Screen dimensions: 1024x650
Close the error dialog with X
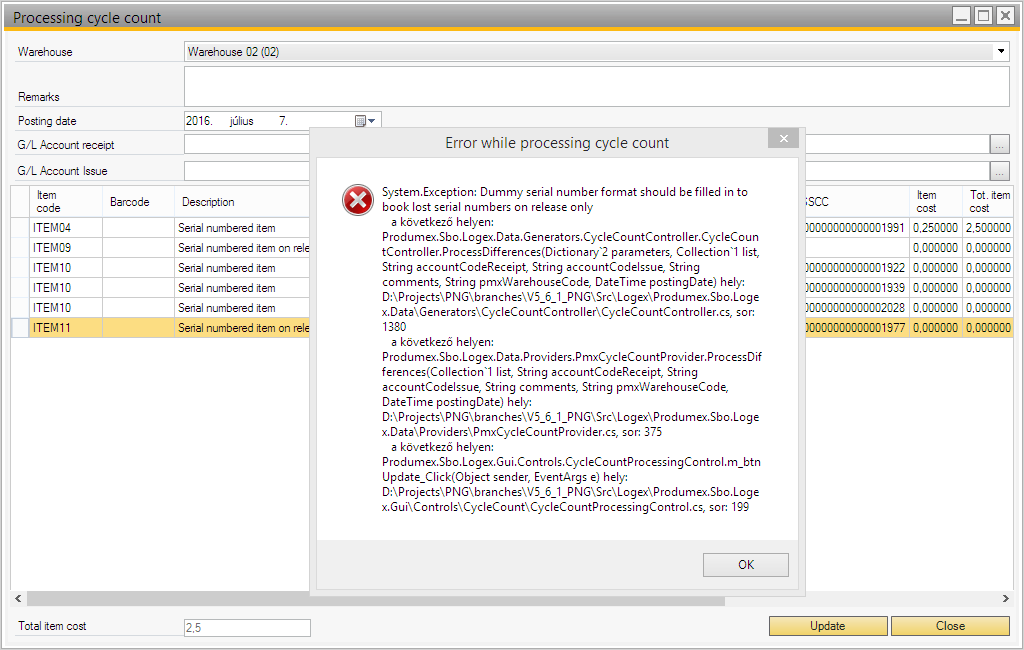point(784,139)
